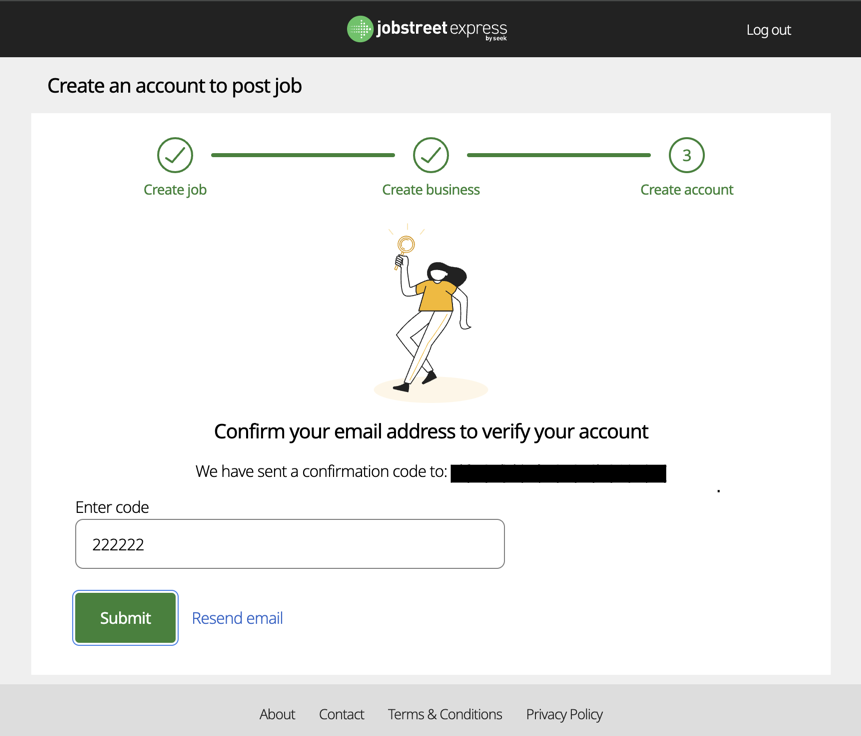Screen dimensions: 861x736
Task: Select the Create business step label
Action: click(431, 190)
